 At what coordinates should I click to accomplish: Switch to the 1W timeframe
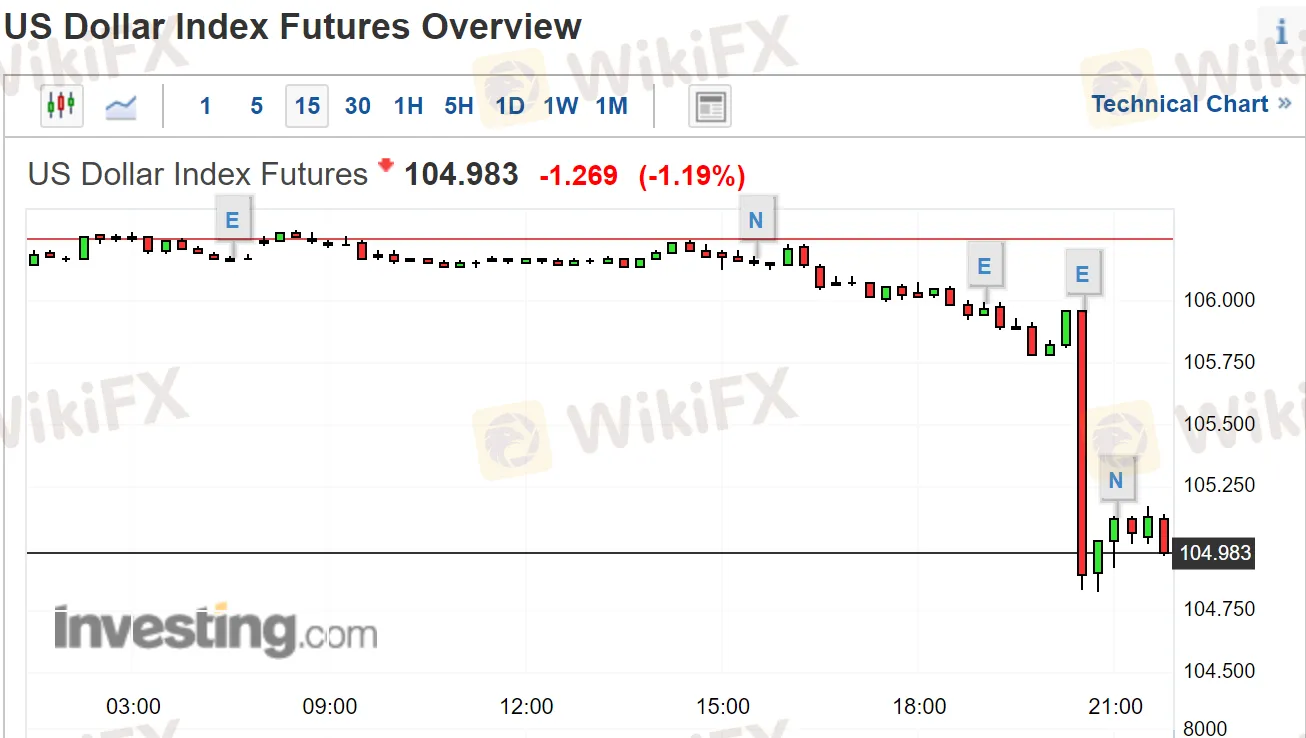[561, 106]
